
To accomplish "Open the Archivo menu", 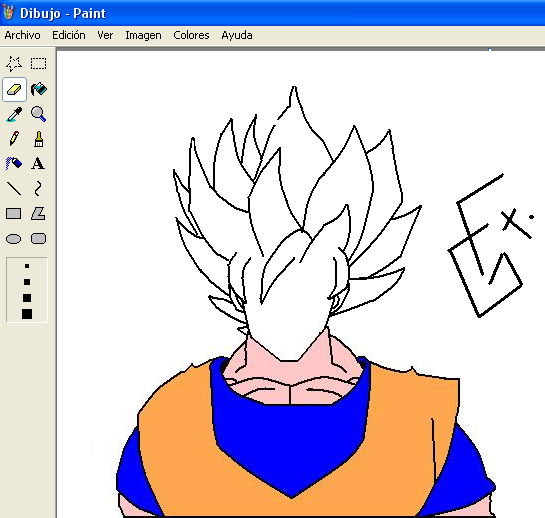I will tap(22, 35).
